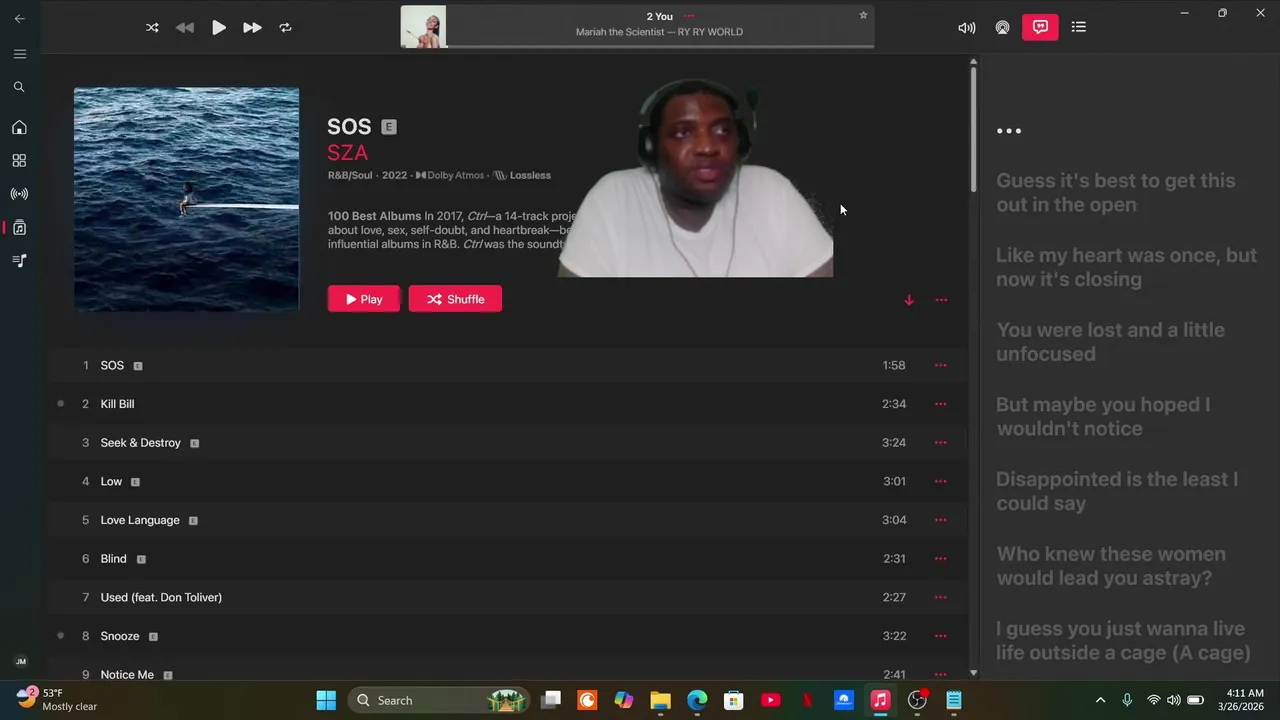Open the Windows Start menu
The height and width of the screenshot is (720, 1280).
(326, 700)
